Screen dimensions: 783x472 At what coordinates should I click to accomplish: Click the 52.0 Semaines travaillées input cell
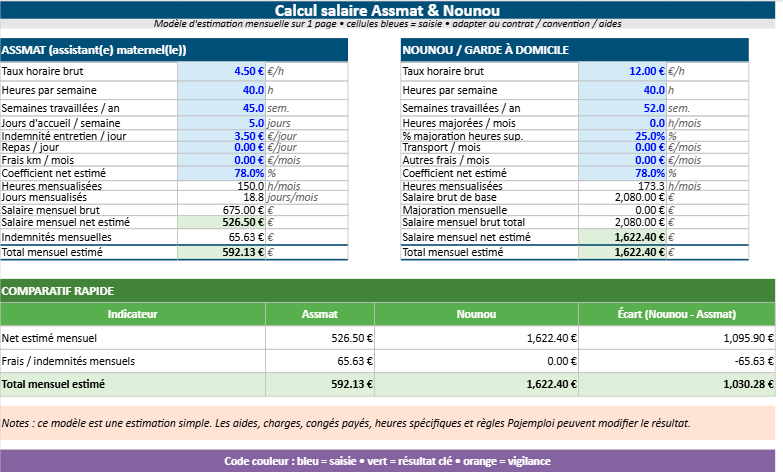622,108
